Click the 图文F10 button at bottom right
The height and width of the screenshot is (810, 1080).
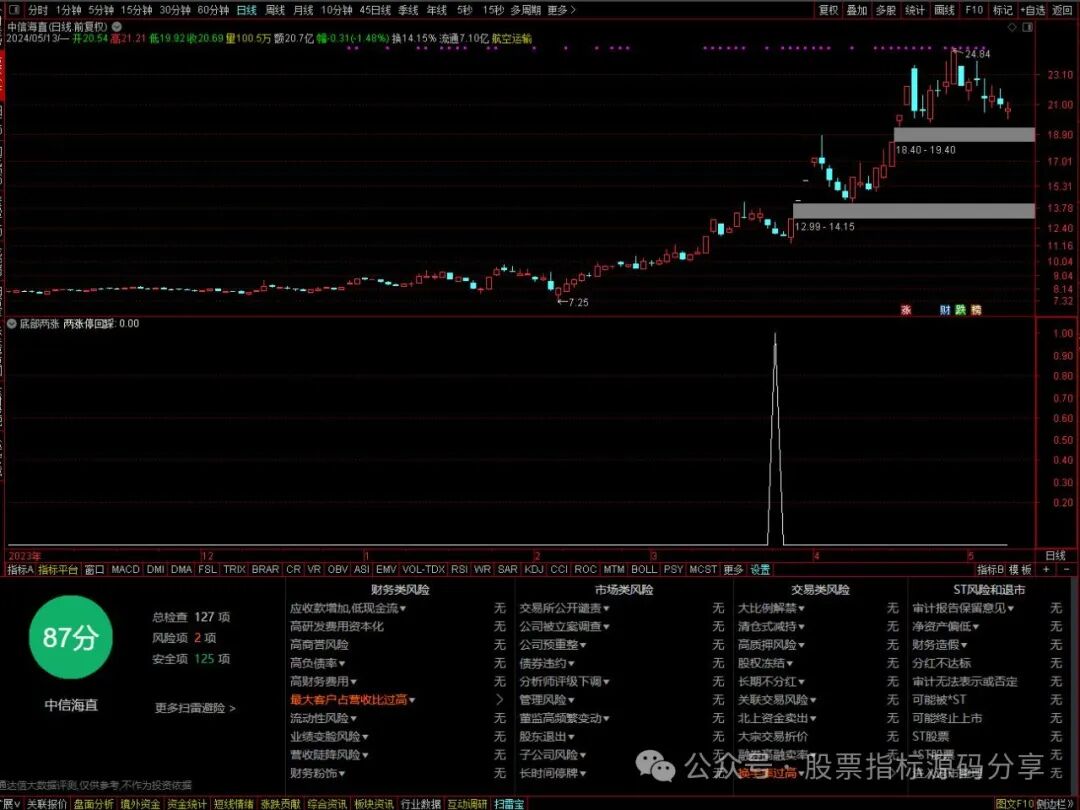1015,804
